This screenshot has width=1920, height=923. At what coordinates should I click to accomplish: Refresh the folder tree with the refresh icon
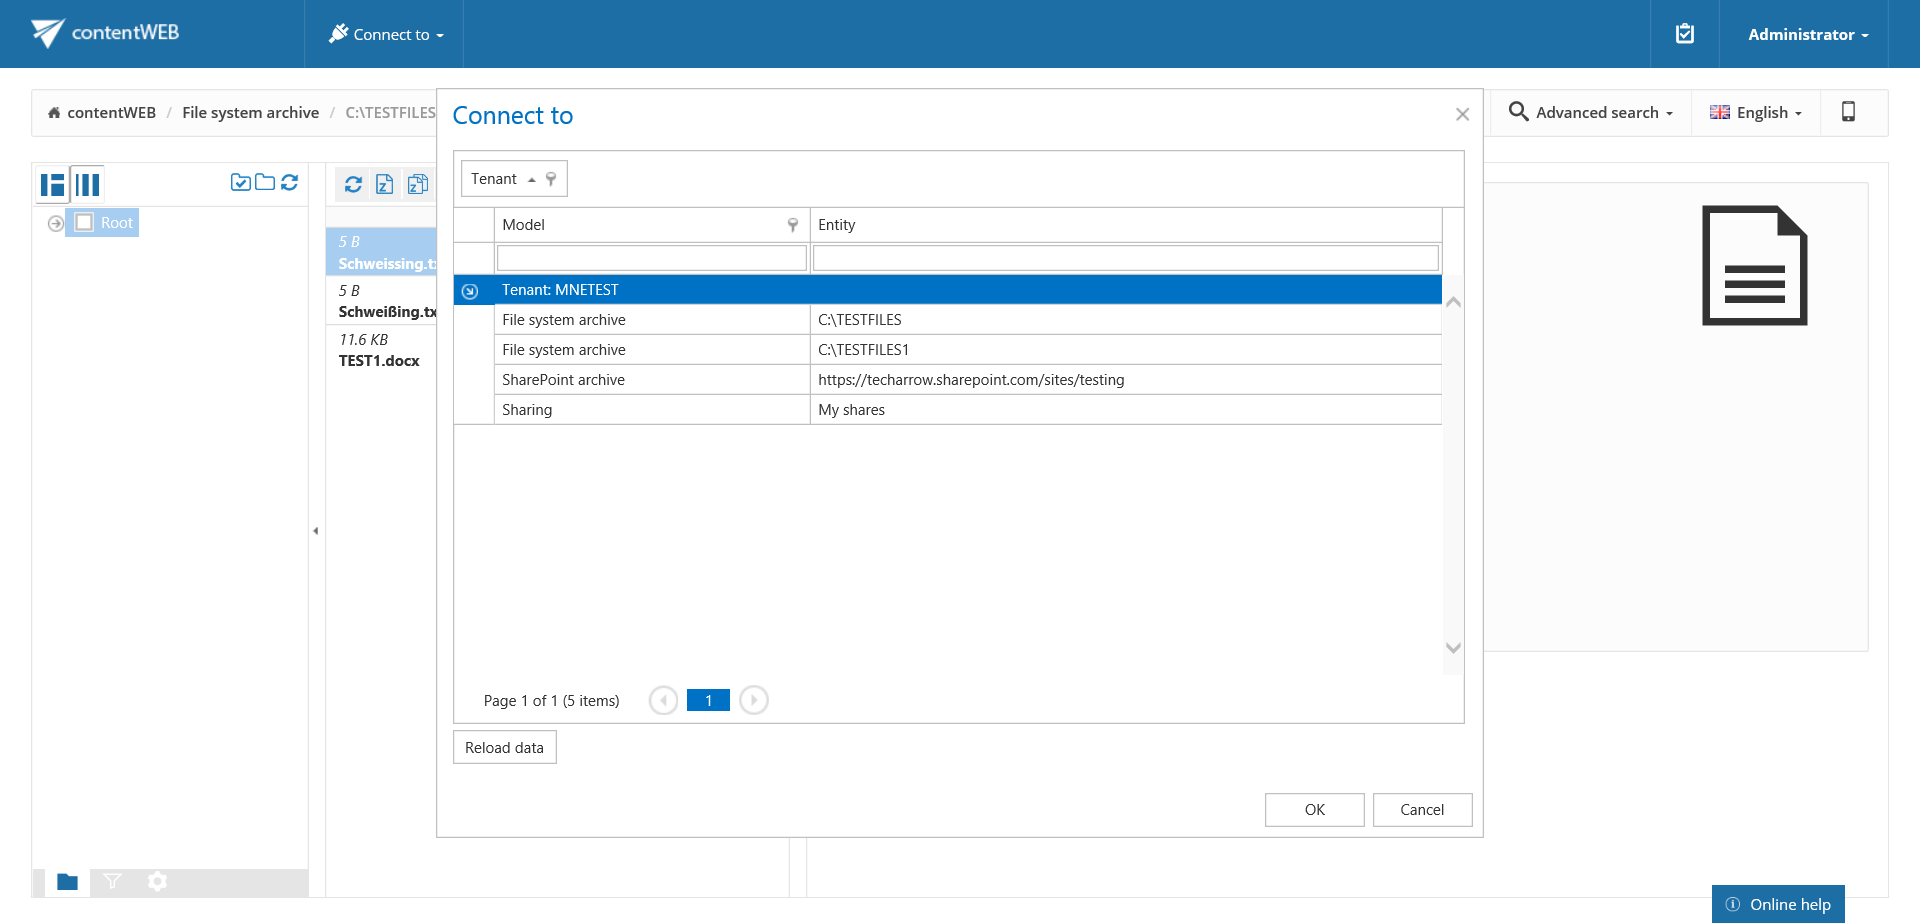[x=289, y=182]
